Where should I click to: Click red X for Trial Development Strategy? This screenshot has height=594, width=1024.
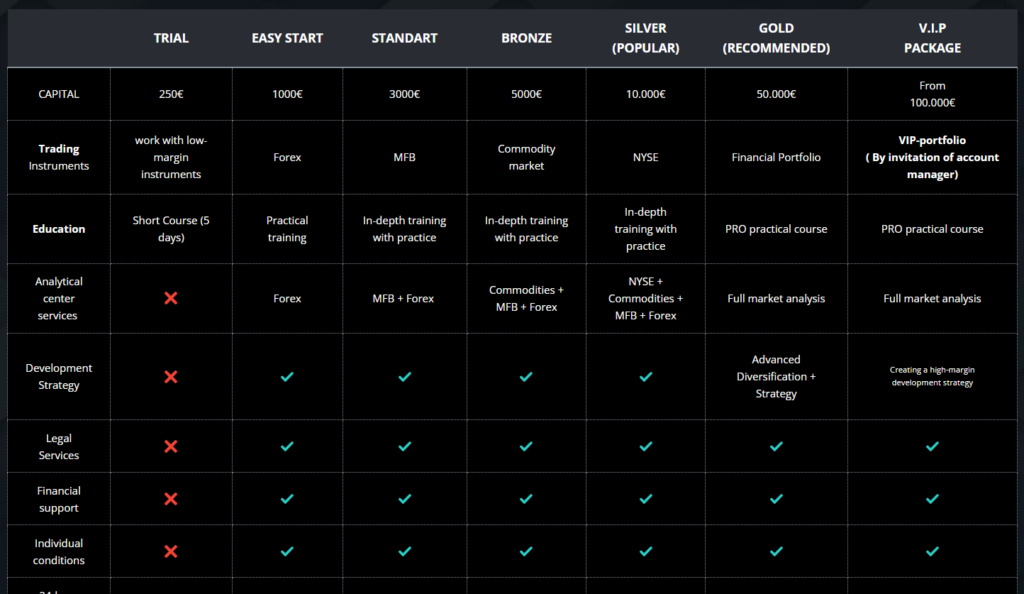(171, 377)
